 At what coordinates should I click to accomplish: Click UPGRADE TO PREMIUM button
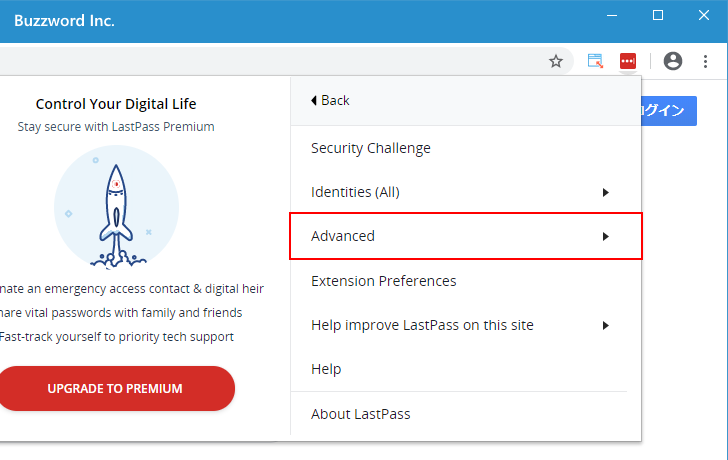coord(115,389)
